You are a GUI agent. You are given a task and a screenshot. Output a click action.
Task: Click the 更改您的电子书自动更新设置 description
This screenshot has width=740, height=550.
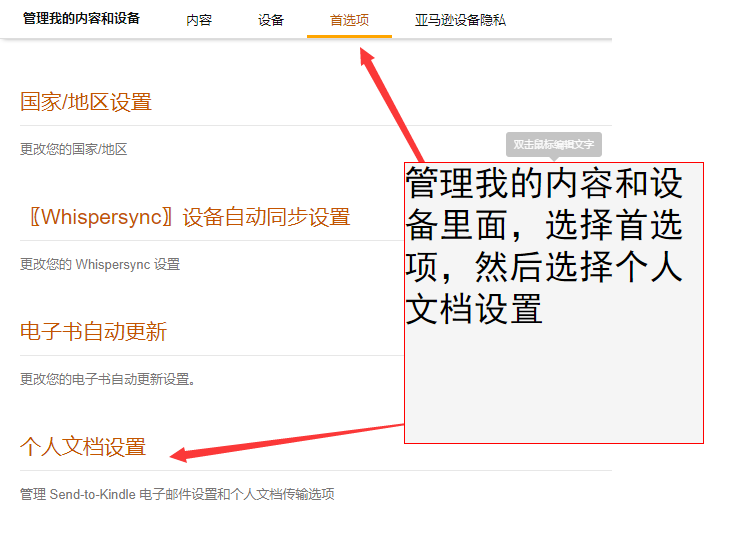pos(109,380)
